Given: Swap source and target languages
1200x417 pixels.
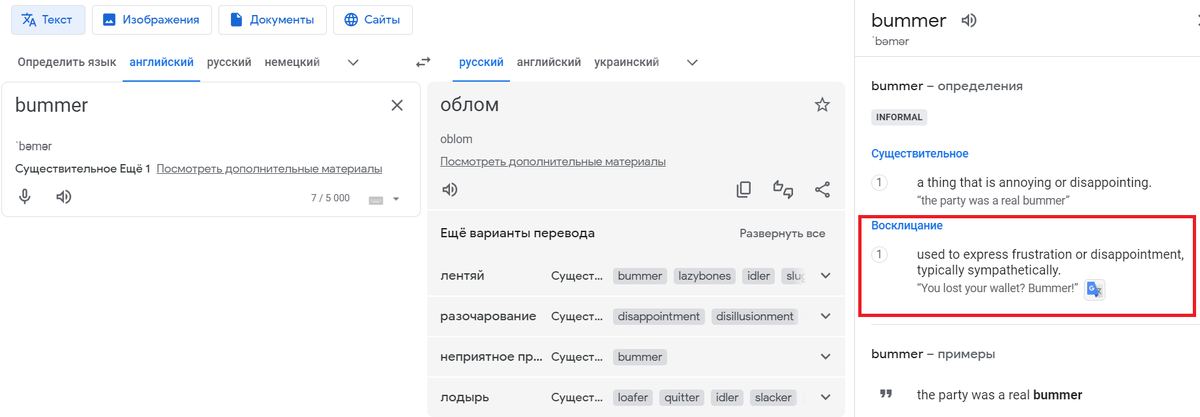Looking at the screenshot, I should click(423, 62).
